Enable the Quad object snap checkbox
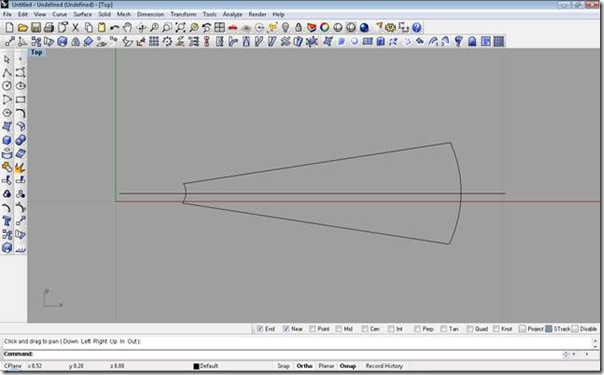 click(470, 329)
